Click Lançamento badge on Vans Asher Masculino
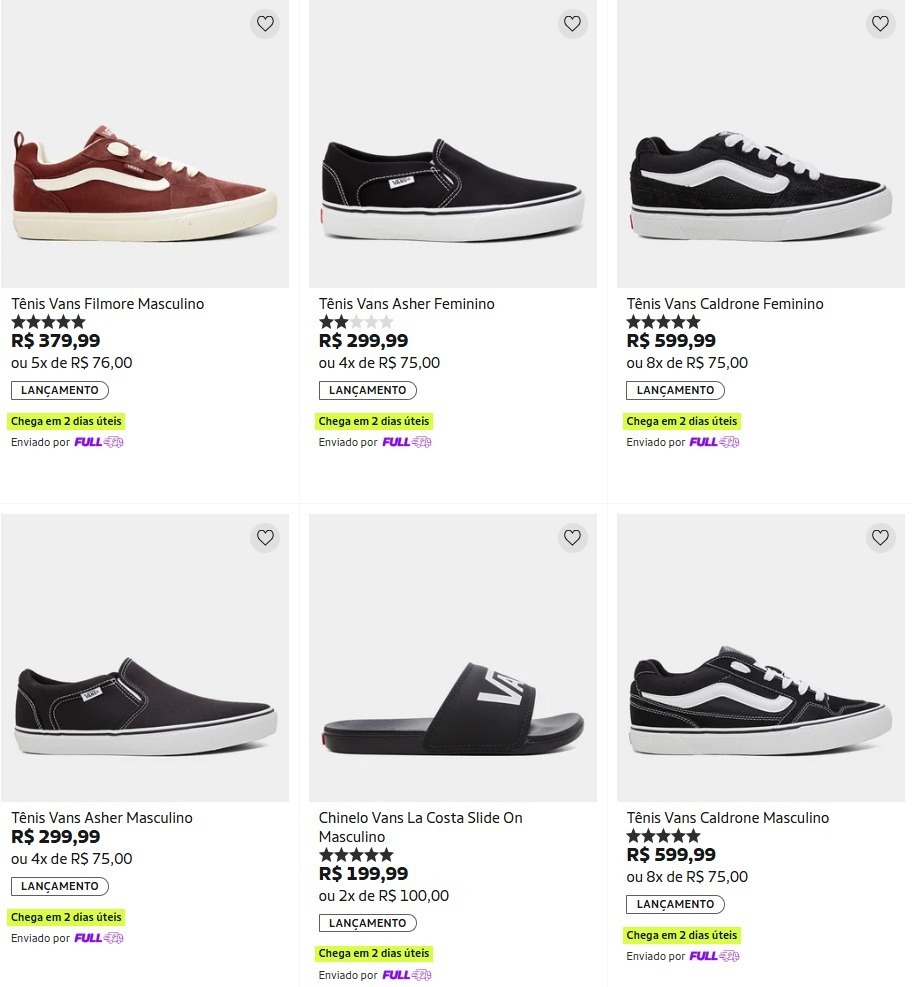Screen dimensions: 912x987 coord(60,886)
